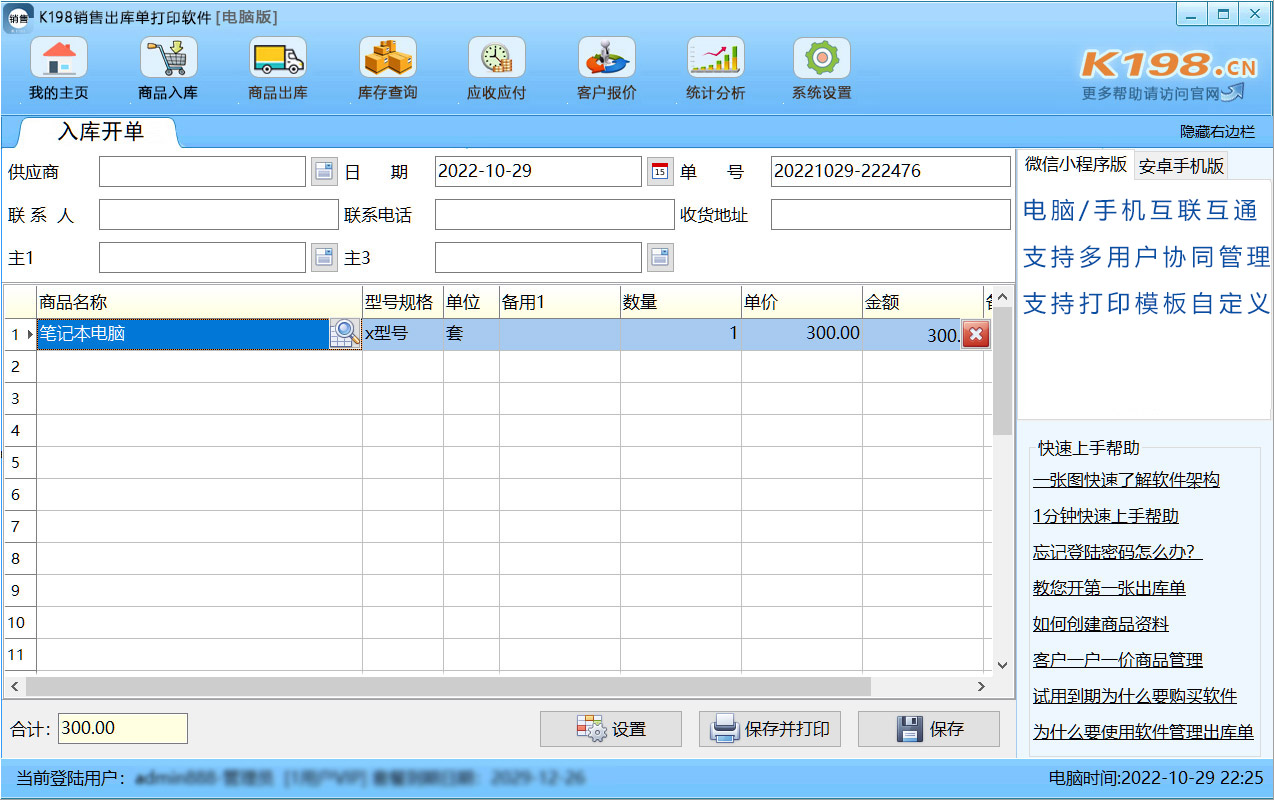Delete row 1 with red X icon
The image size is (1274, 800).
976,335
